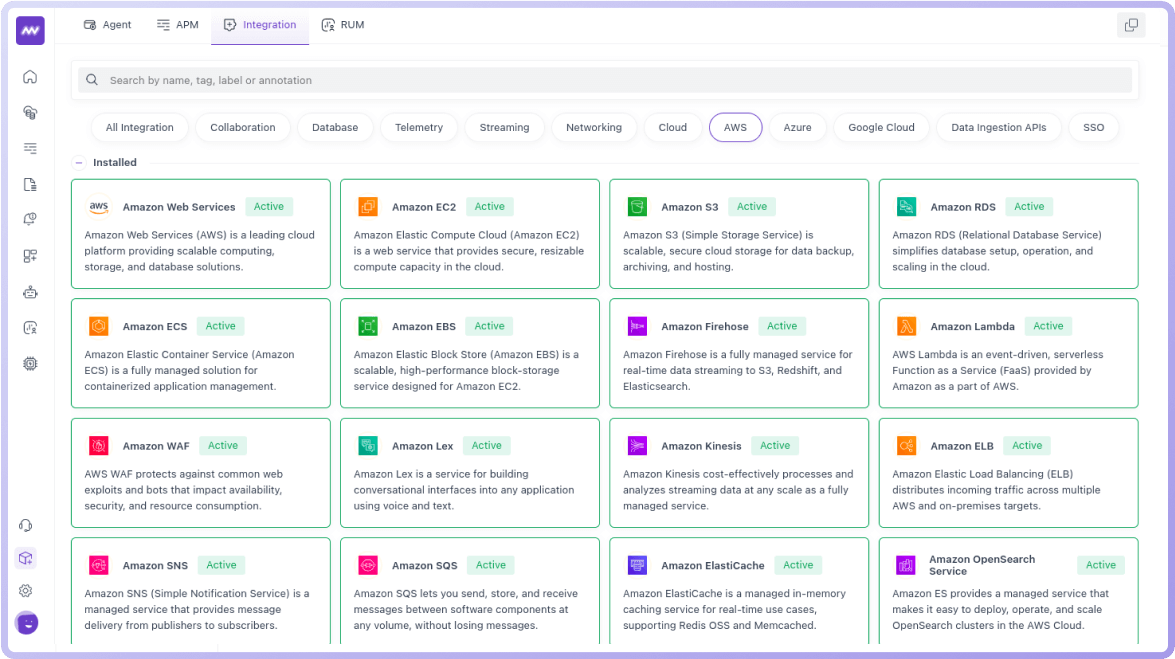The width and height of the screenshot is (1175, 659).
Task: Open the infrastructure icon below Home
Action: [x=30, y=112]
